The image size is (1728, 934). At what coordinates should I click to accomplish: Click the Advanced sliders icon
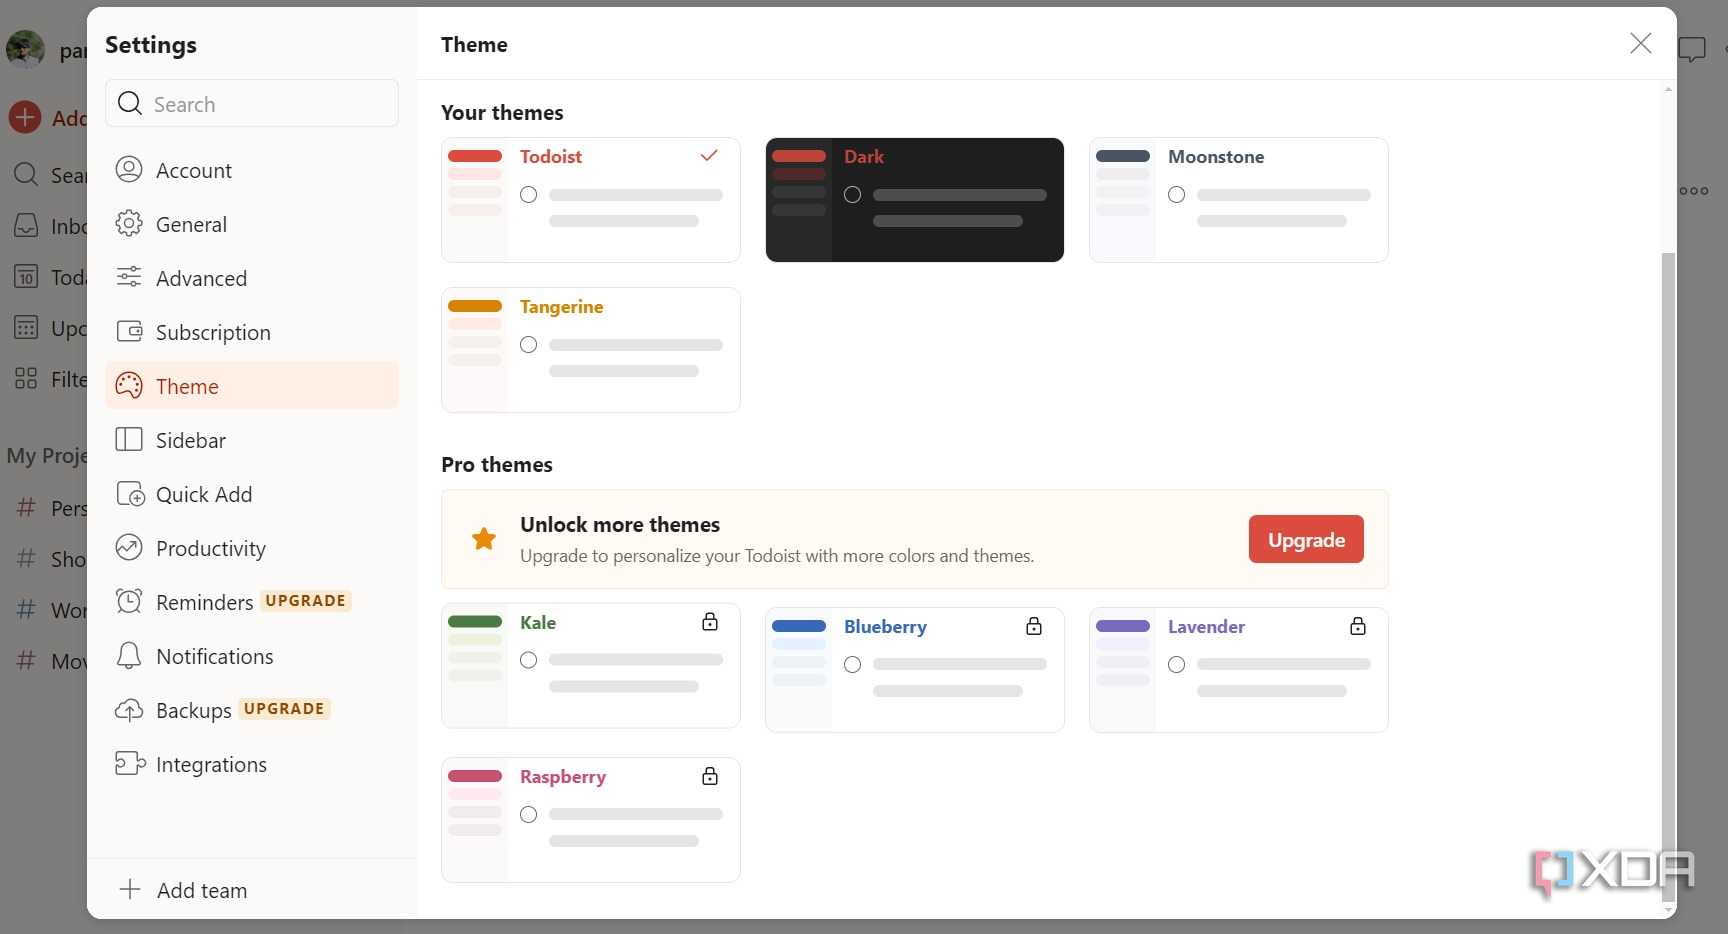[129, 278]
